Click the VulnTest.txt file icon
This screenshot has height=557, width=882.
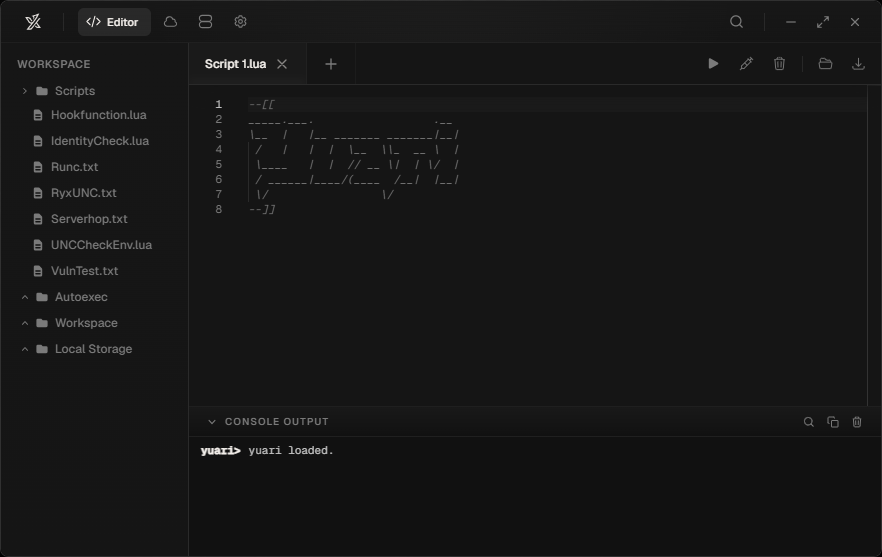[x=38, y=271]
